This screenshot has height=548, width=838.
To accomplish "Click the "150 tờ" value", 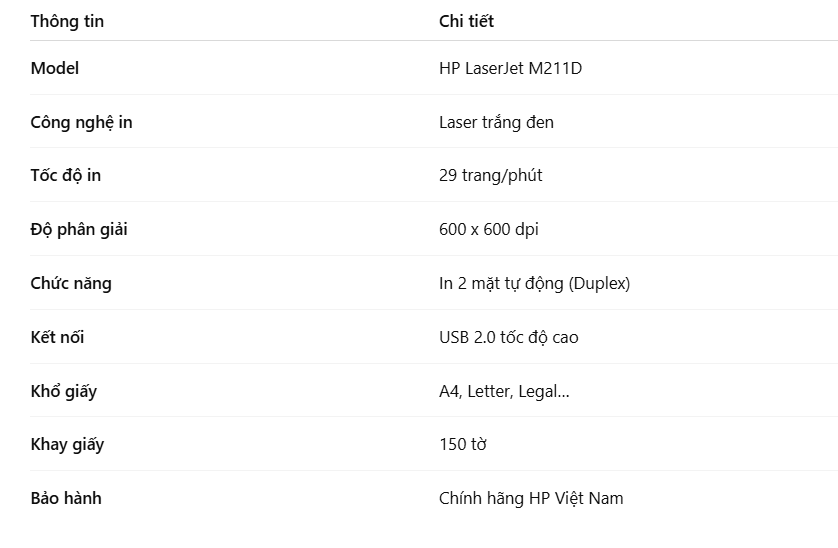I will [x=463, y=444].
